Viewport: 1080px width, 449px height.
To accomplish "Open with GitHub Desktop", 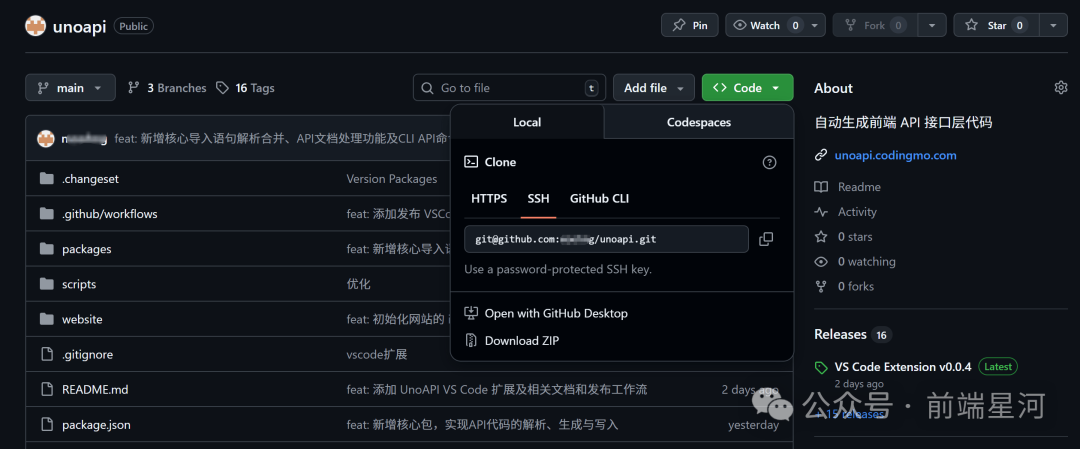I will [x=556, y=313].
